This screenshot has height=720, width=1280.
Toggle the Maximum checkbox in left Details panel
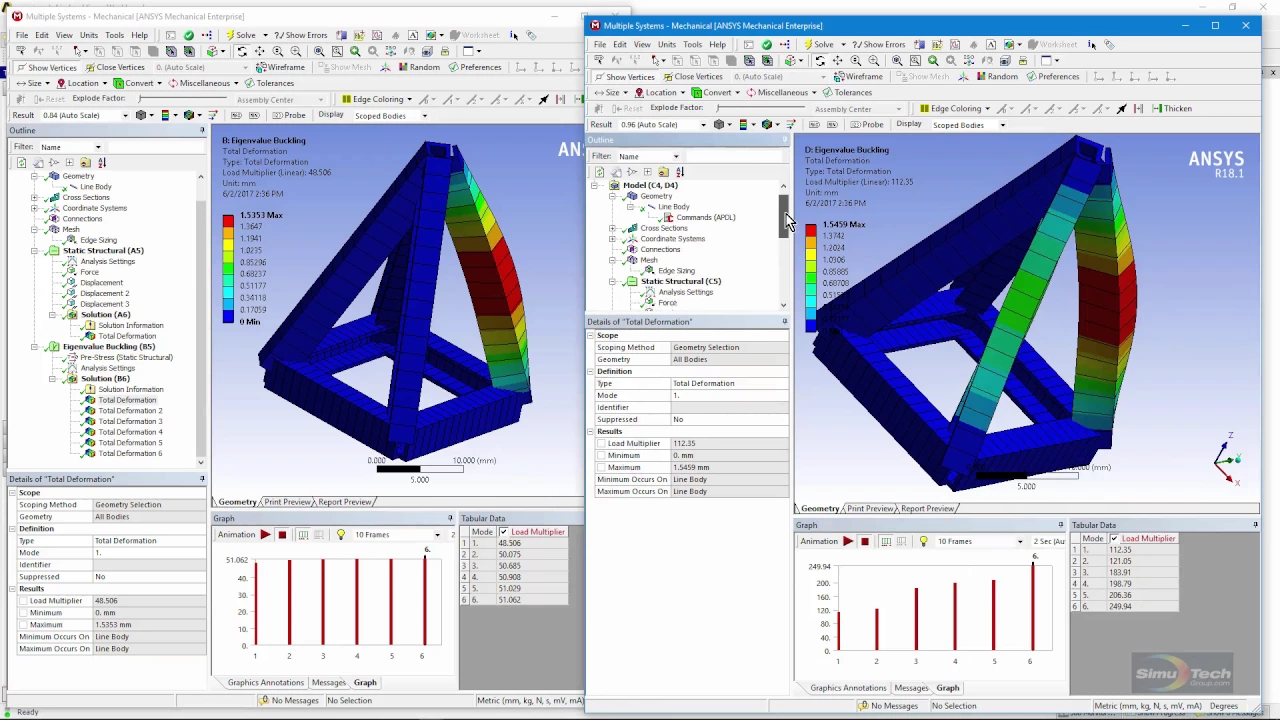[x=23, y=625]
